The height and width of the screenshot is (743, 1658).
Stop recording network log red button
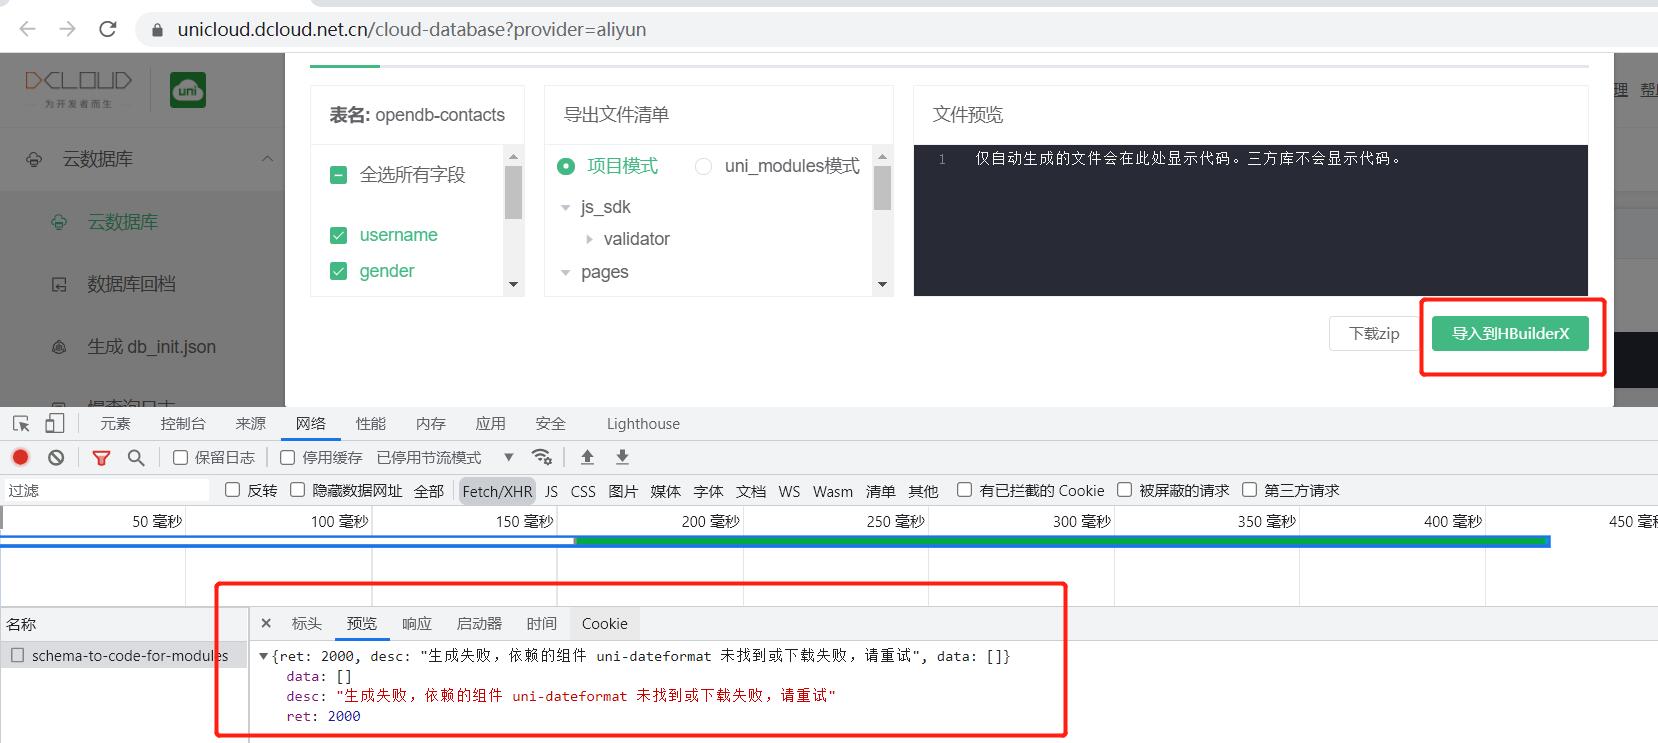tap(20, 457)
